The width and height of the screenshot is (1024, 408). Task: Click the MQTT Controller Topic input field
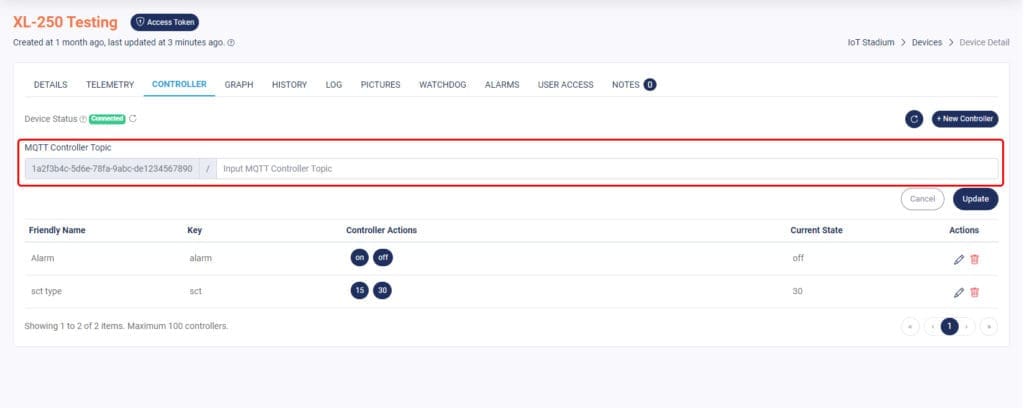tap(605, 169)
